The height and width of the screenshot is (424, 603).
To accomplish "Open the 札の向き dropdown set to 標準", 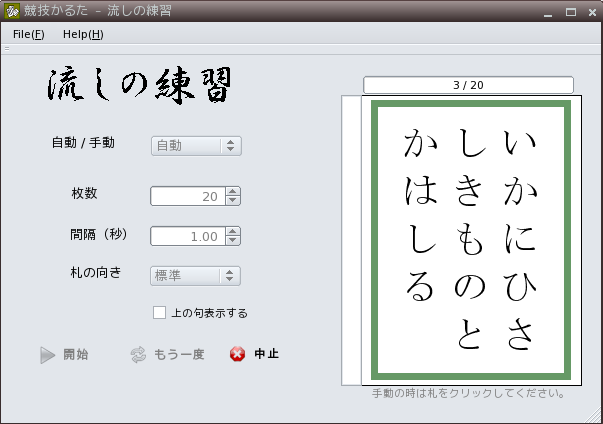I will click(195, 276).
